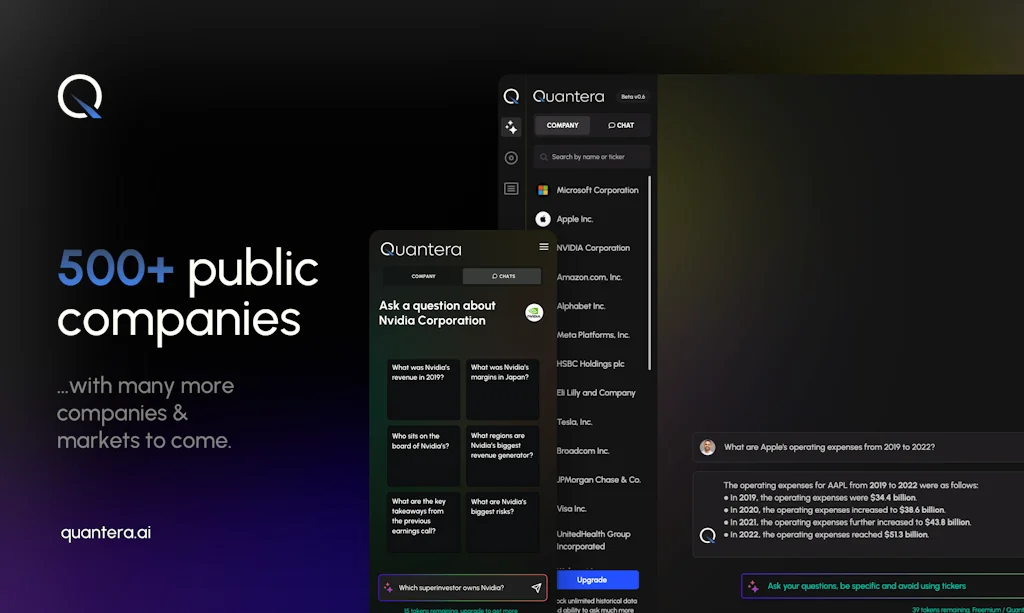Viewport: 1024px width, 613px height.
Task: Expand the Tesla, Inc. company entry
Action: click(575, 421)
